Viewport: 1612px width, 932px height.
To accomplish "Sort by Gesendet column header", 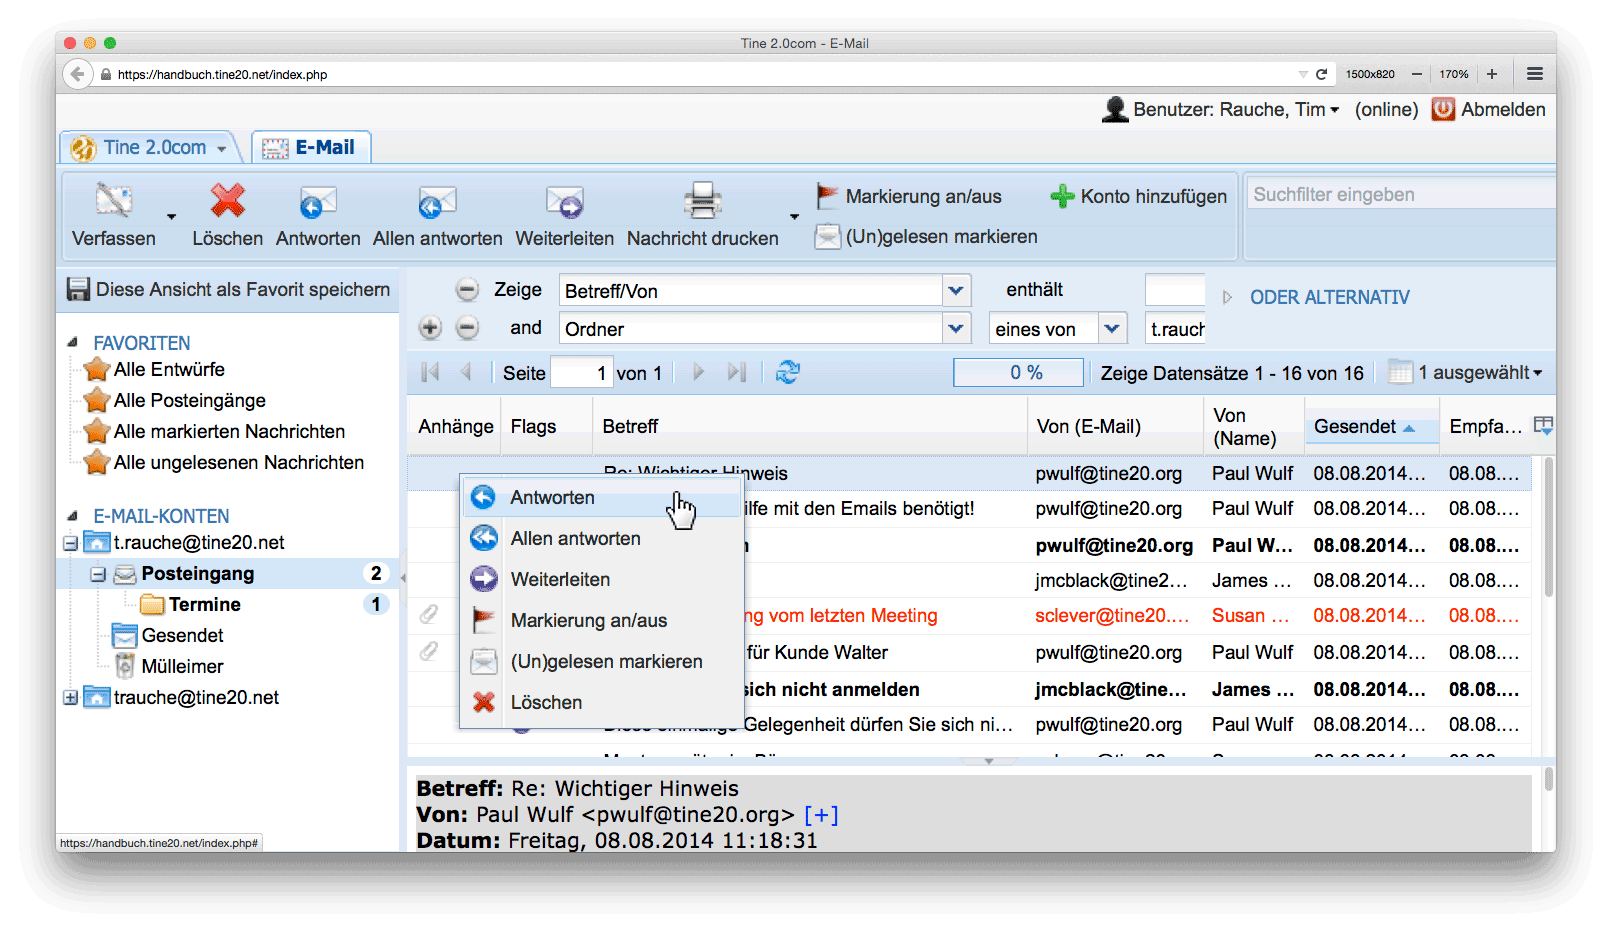I will [x=1371, y=427].
